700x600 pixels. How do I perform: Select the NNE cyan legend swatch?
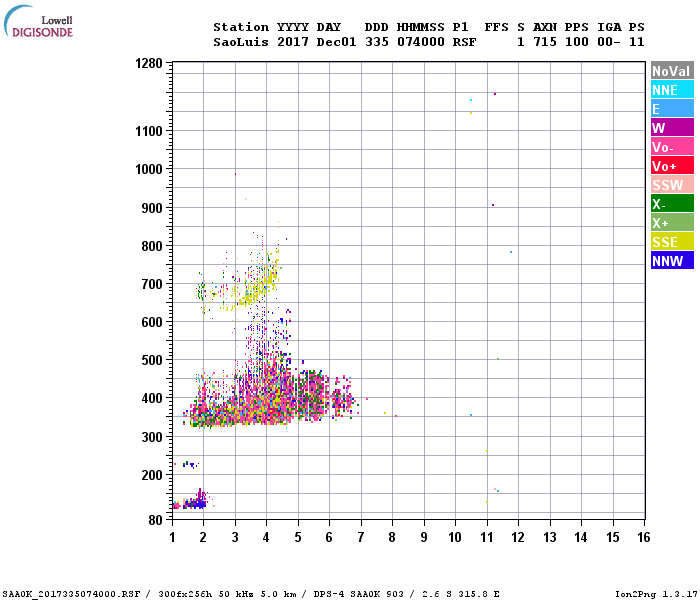pos(672,90)
